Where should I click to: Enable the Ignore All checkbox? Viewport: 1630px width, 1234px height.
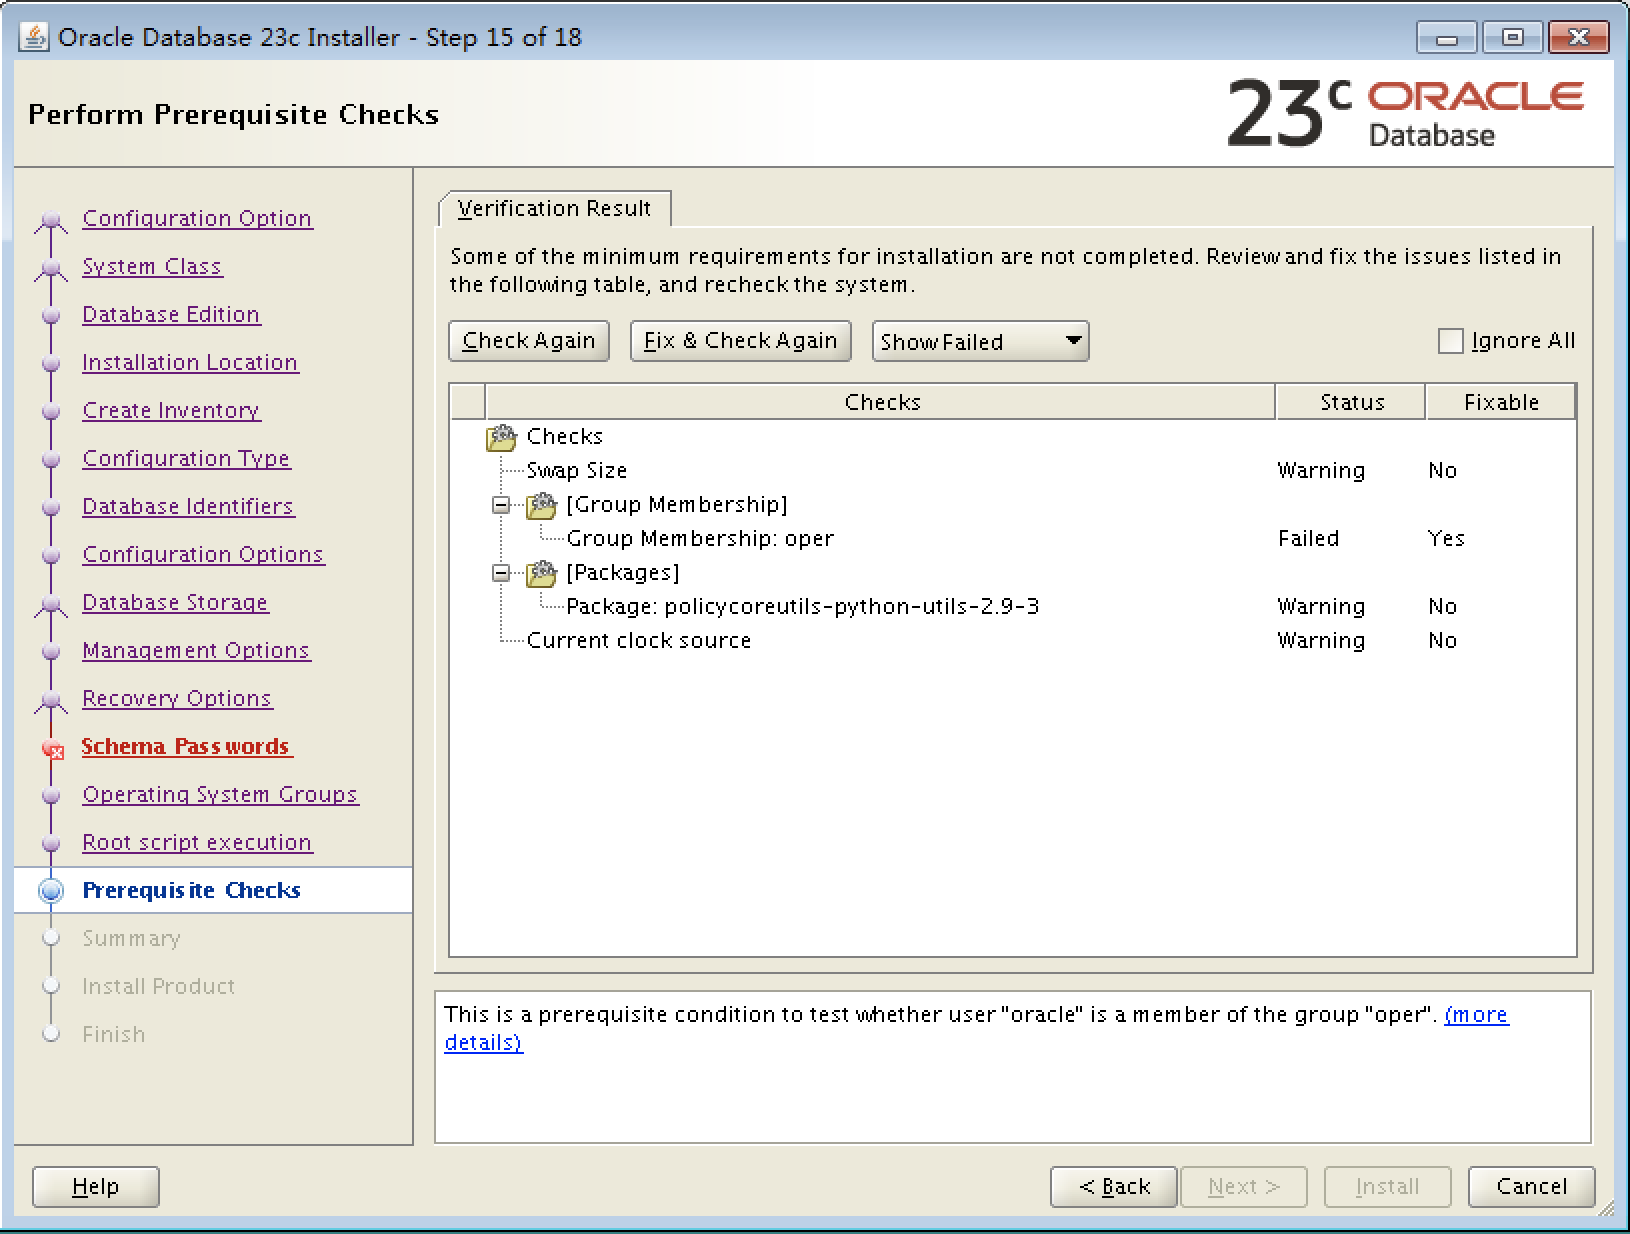click(x=1450, y=341)
